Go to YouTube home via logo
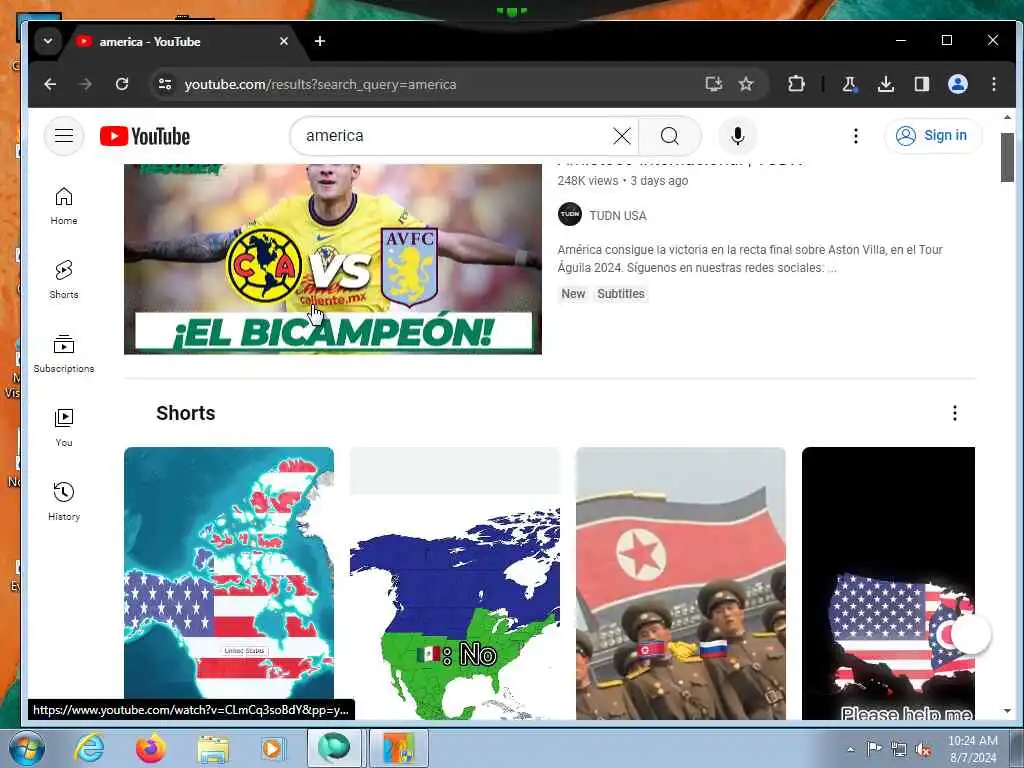Screen dimensions: 1024x768 (x=145, y=136)
